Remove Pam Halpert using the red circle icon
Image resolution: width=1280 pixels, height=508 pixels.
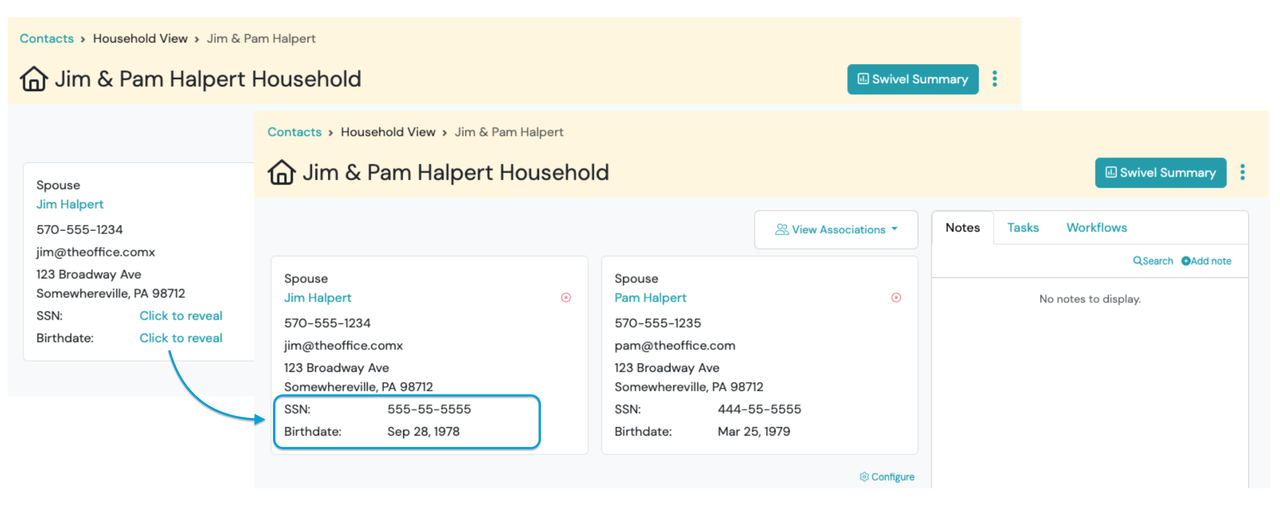[x=896, y=298]
